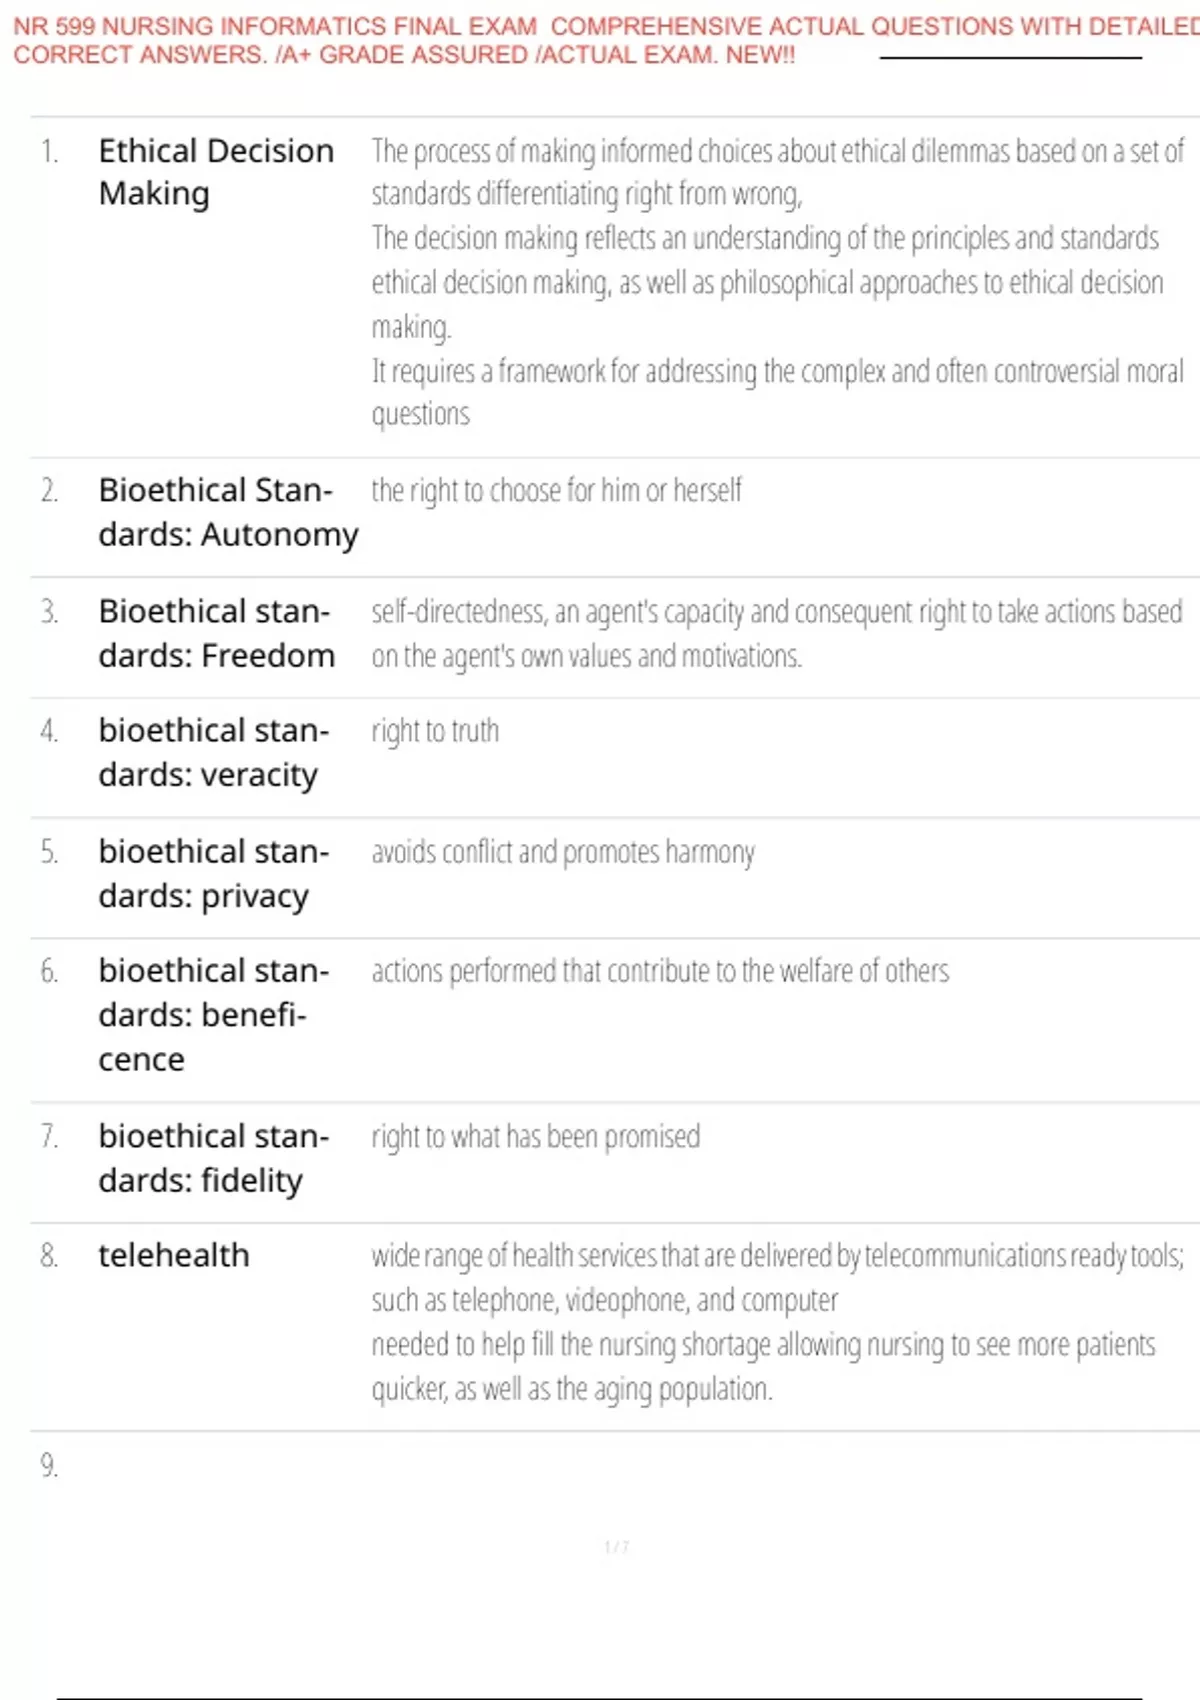
Task: Select the "bioethical standards: veracity" term
Action: (213, 753)
